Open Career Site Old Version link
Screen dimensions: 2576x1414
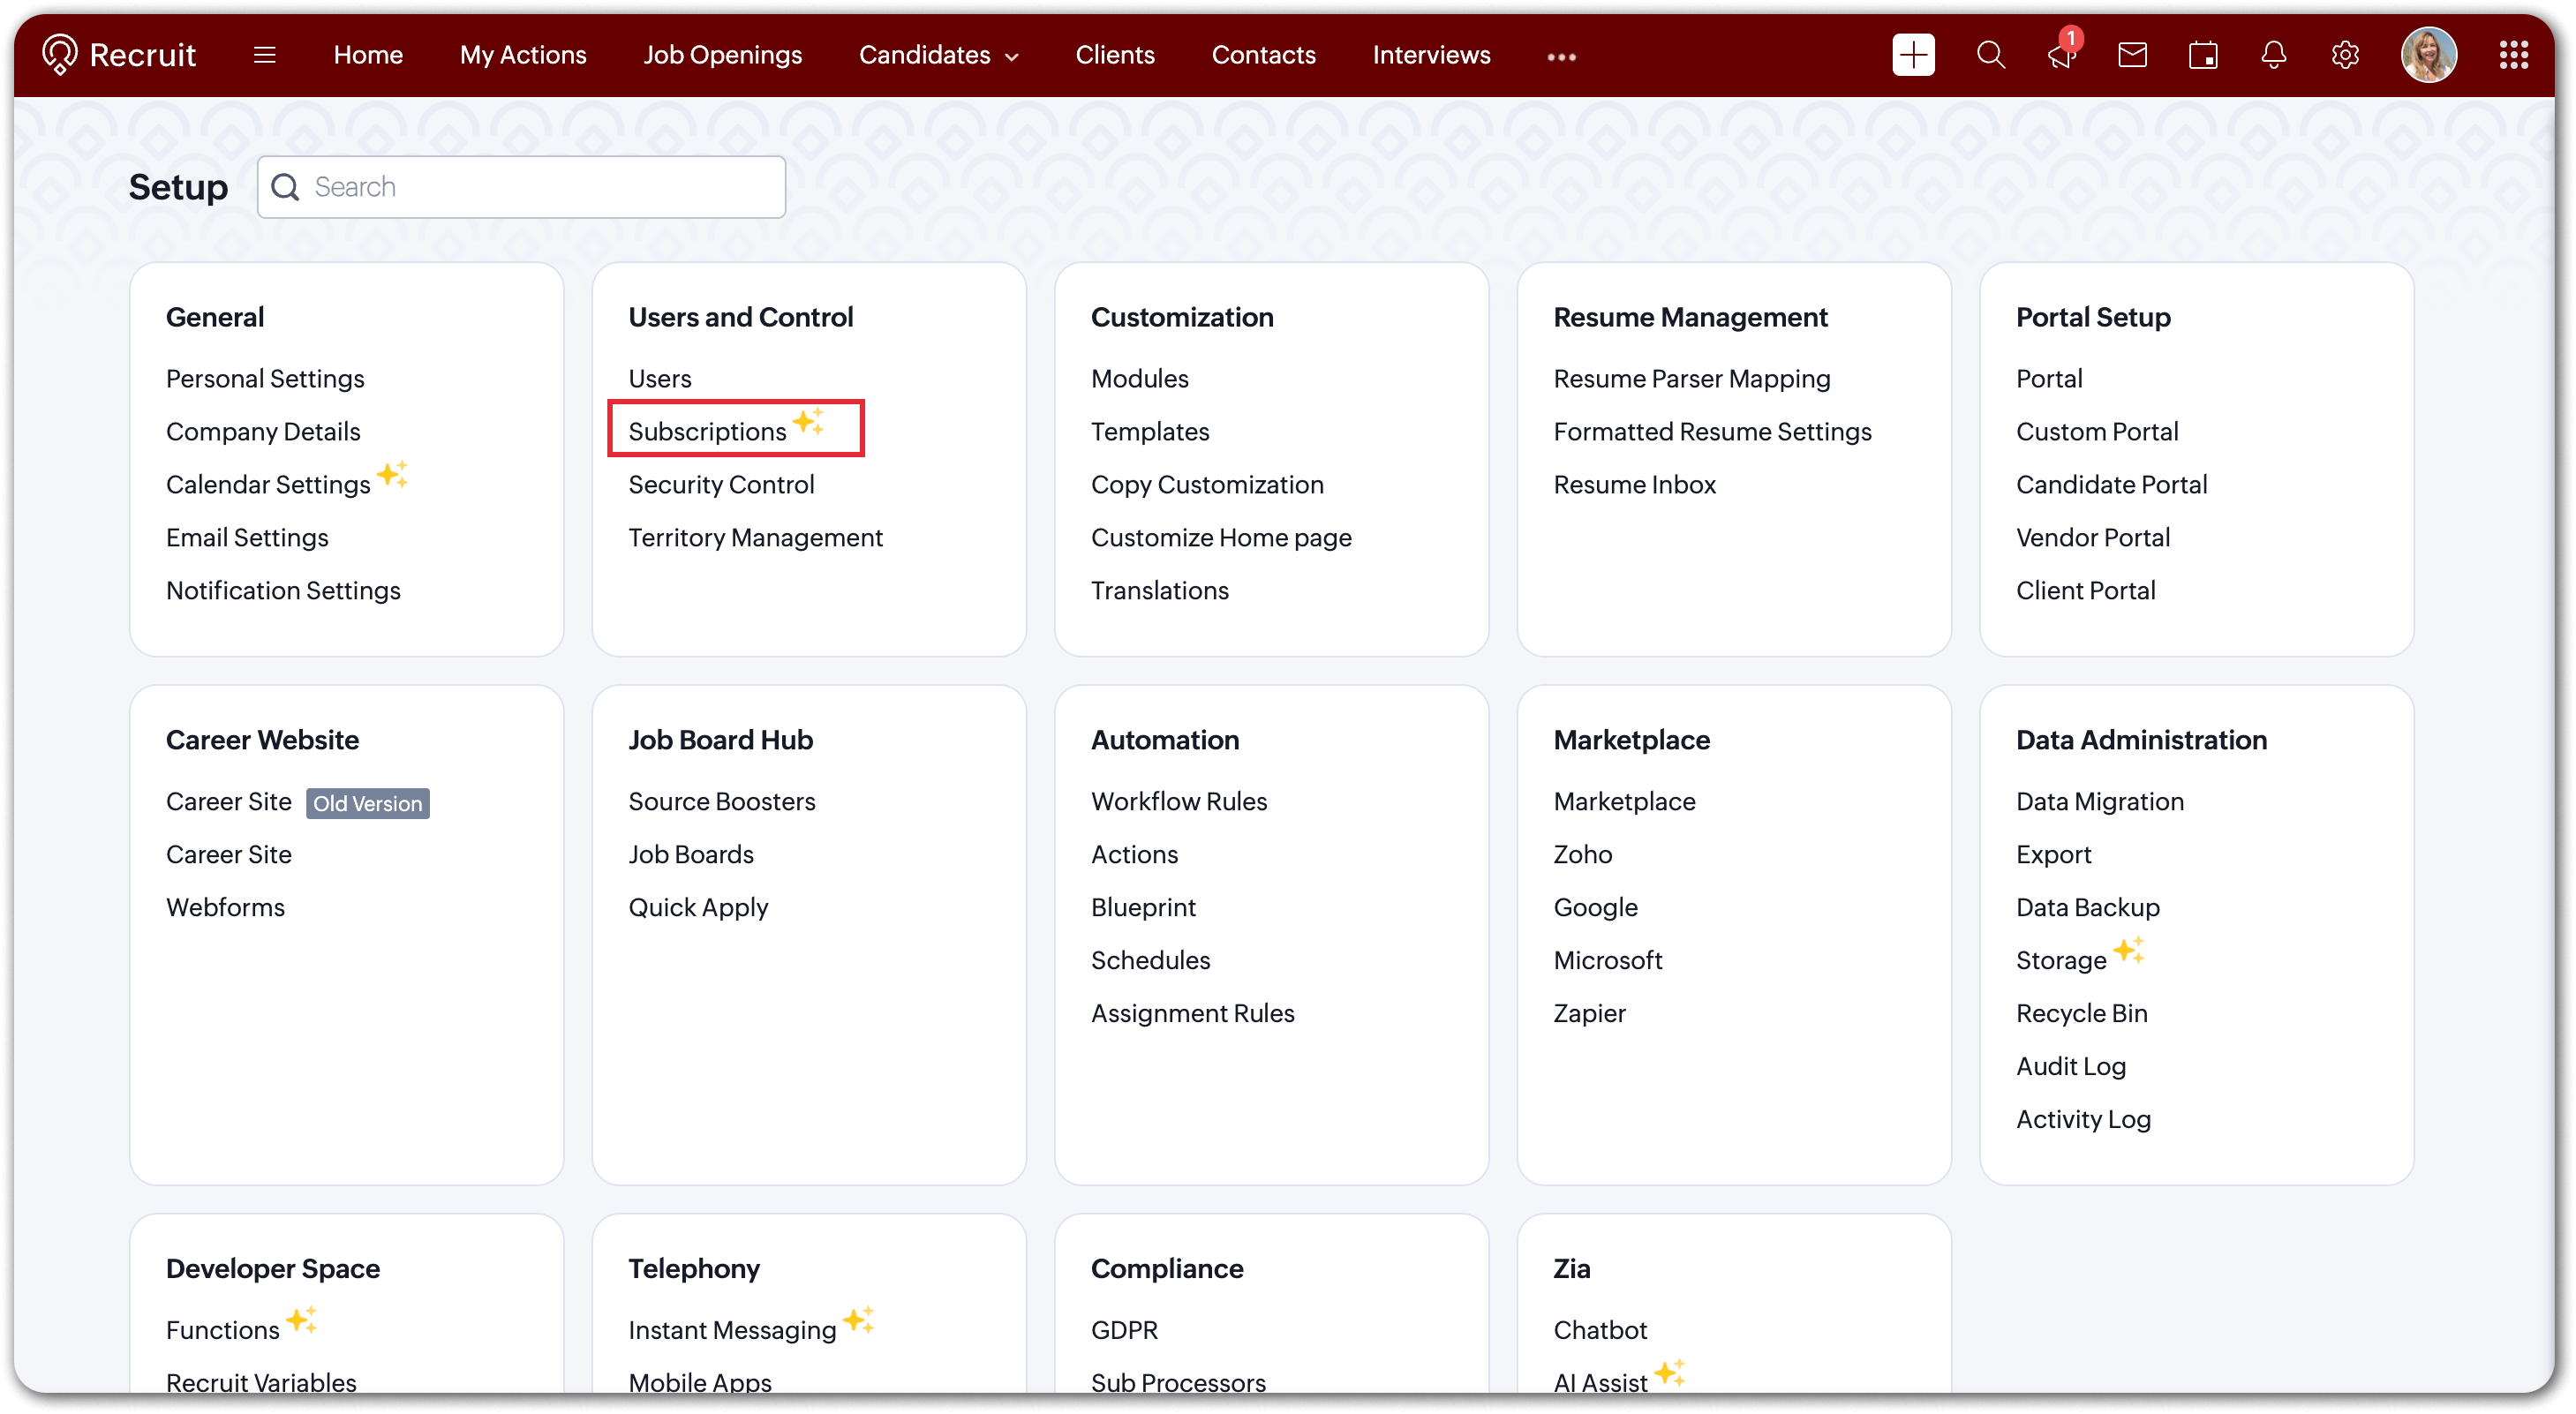[229, 801]
